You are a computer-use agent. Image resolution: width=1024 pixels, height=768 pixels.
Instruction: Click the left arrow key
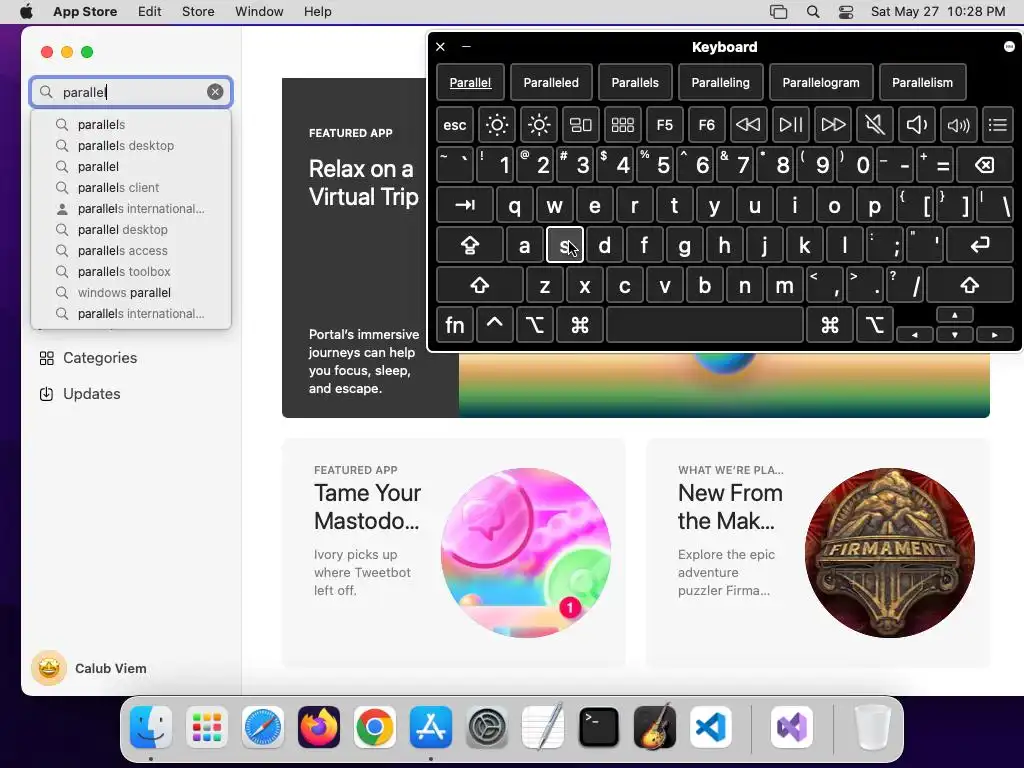tap(914, 335)
